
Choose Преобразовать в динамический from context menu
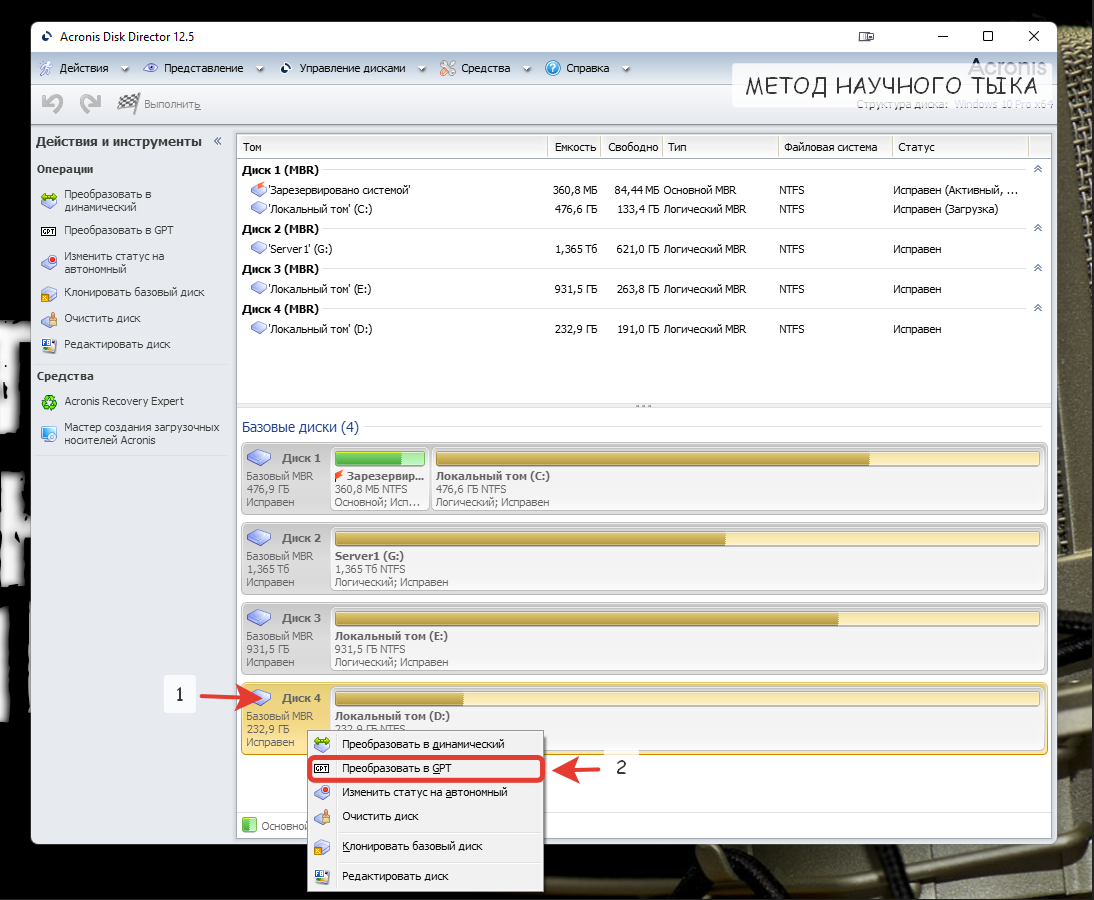[425, 744]
